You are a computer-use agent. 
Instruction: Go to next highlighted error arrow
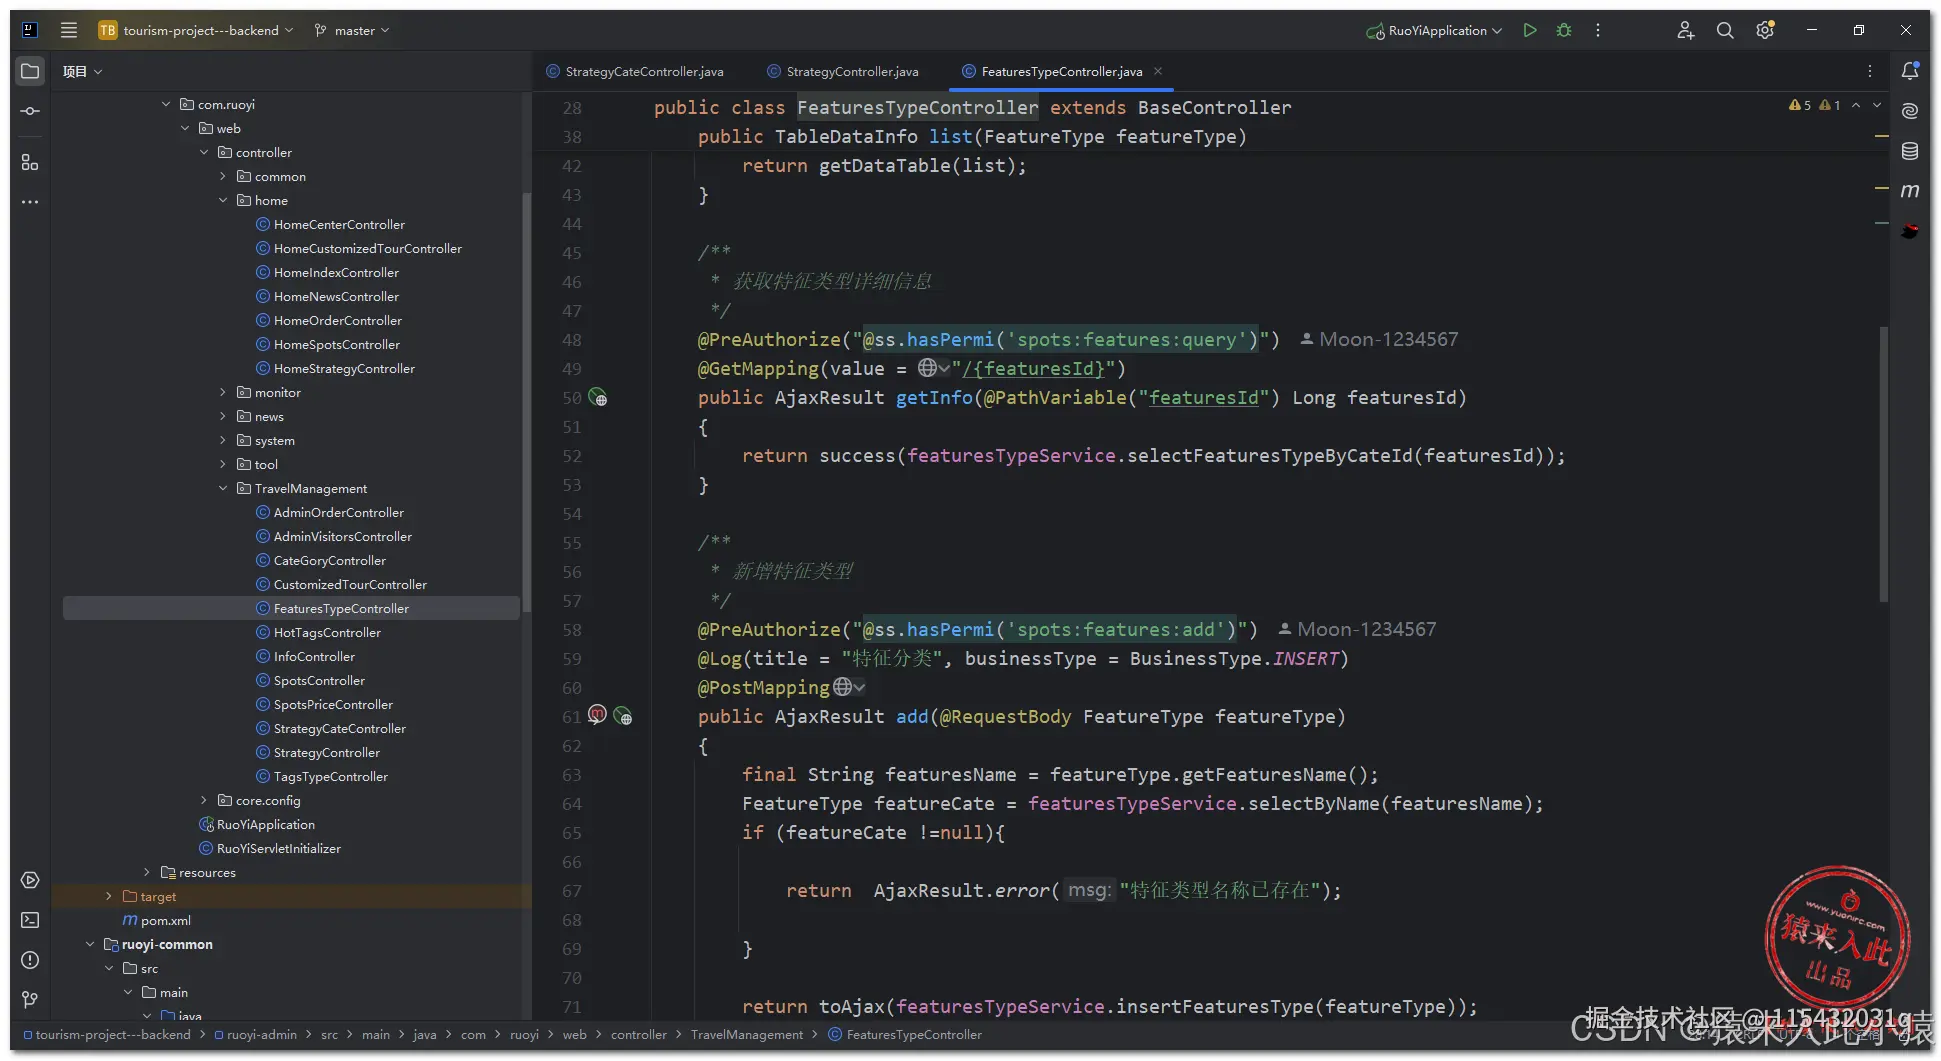pyautogui.click(x=1877, y=105)
